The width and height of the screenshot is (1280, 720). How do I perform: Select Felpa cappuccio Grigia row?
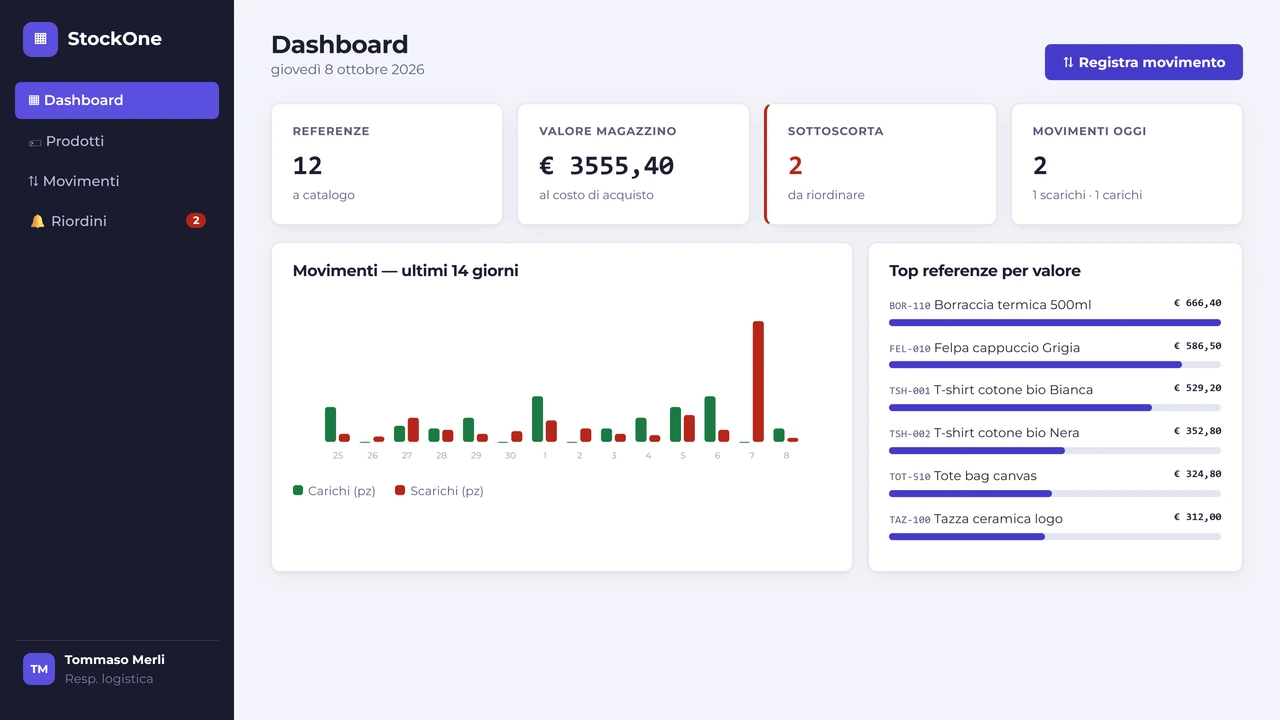click(1055, 354)
